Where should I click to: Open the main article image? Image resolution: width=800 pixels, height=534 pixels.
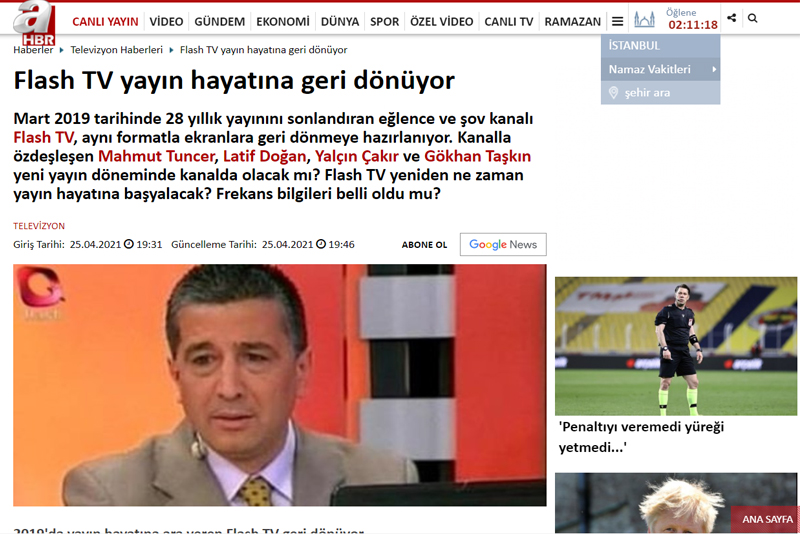tap(280, 385)
